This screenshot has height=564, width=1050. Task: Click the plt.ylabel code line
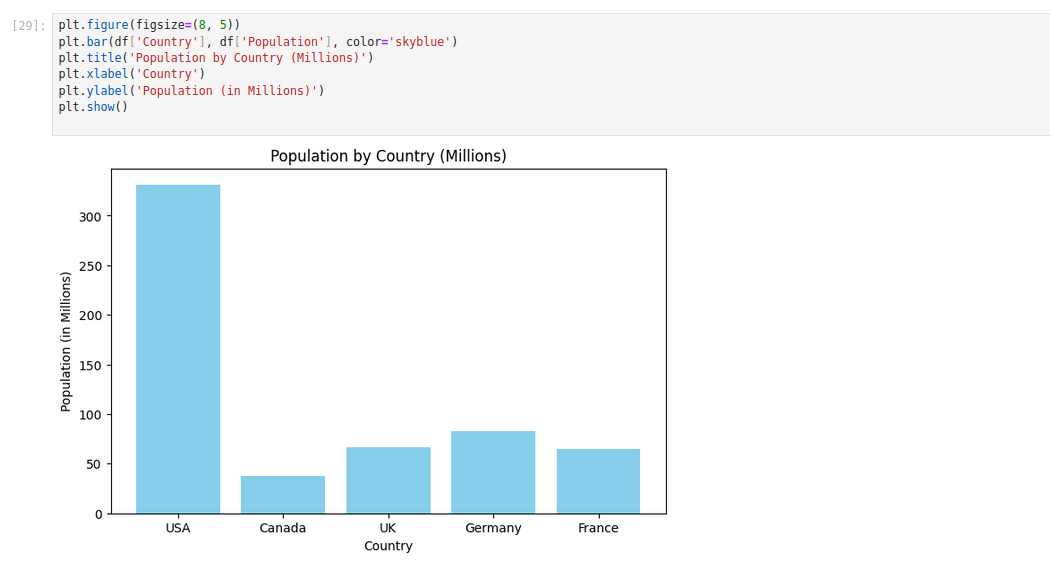coord(190,91)
